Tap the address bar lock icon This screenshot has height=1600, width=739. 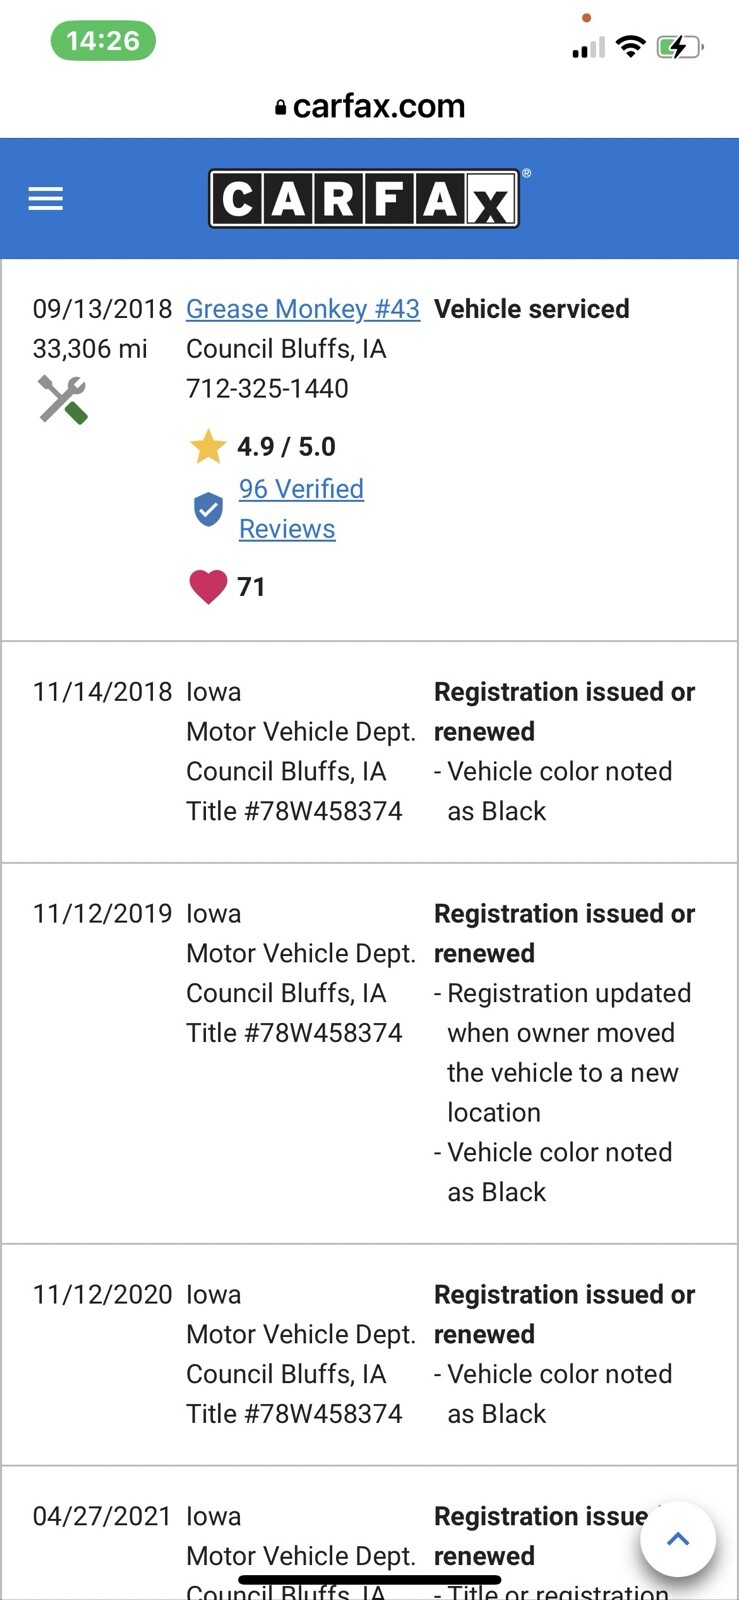[281, 107]
